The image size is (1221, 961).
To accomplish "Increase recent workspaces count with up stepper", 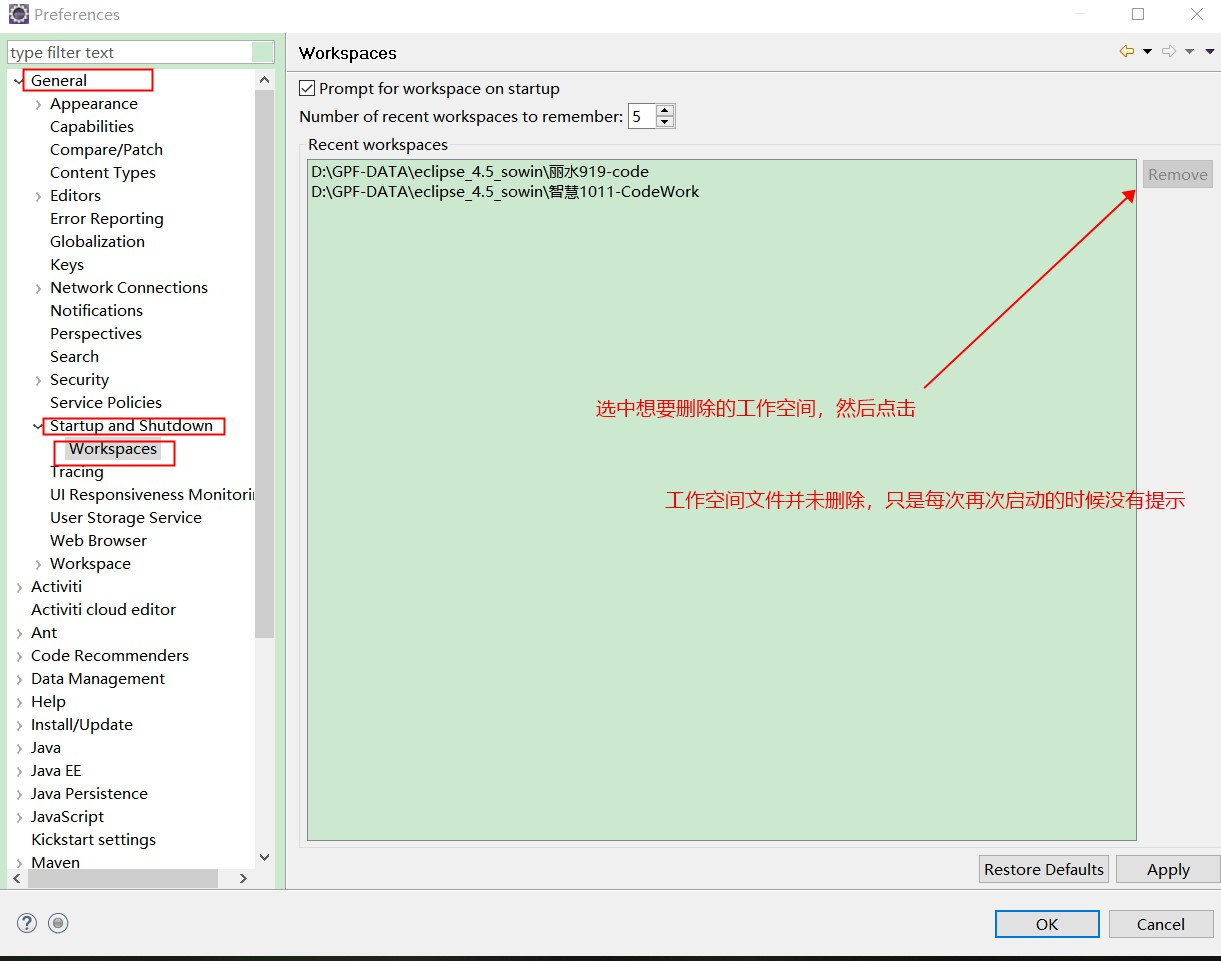I will click(666, 110).
